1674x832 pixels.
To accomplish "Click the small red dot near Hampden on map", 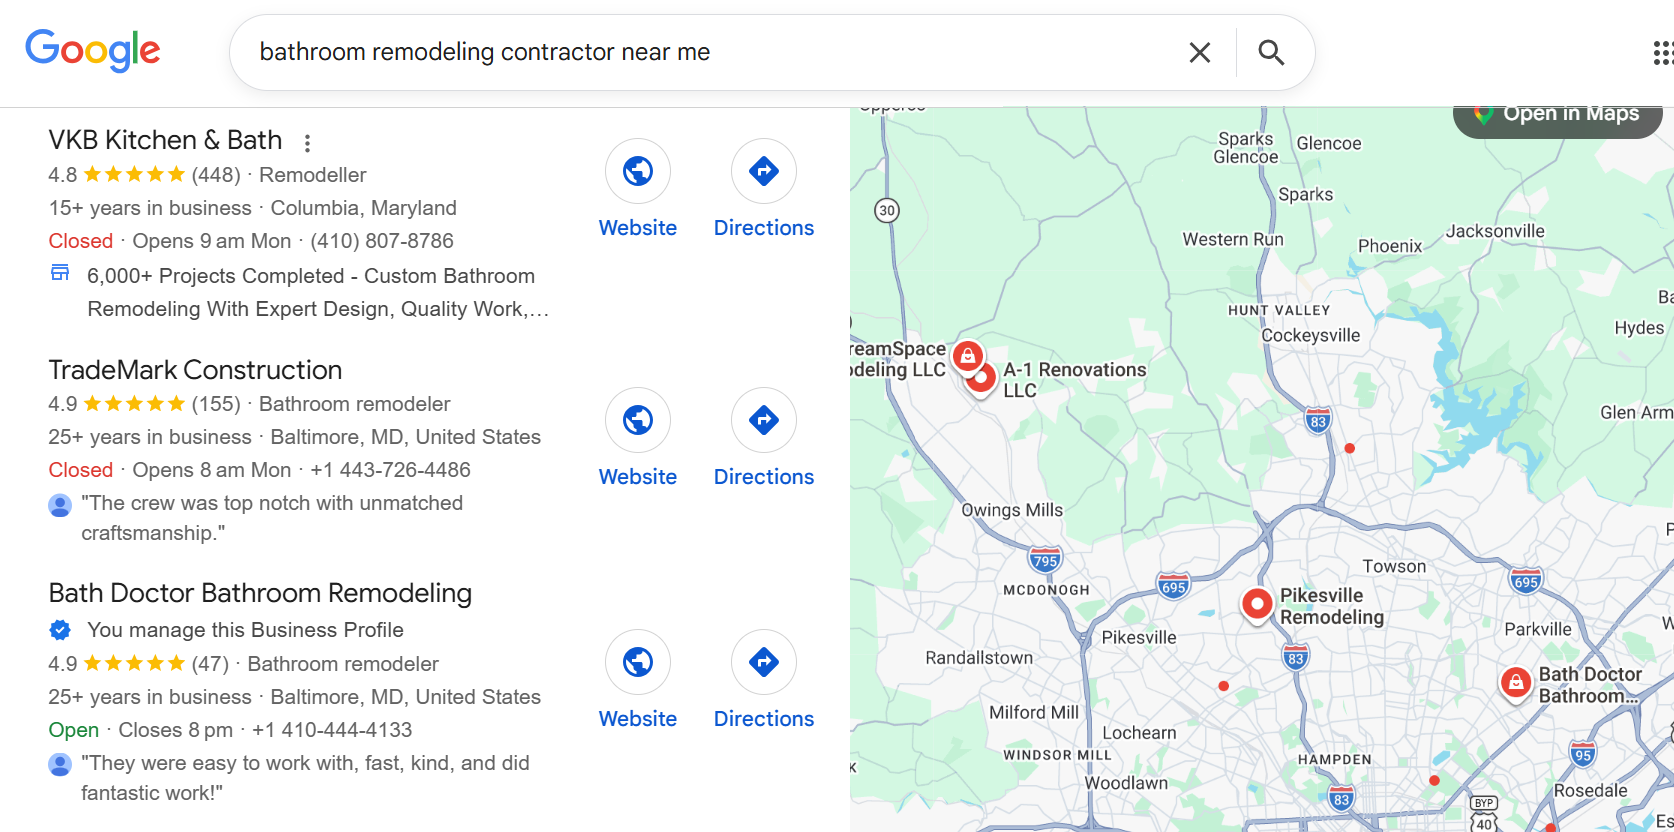I will tap(1434, 780).
